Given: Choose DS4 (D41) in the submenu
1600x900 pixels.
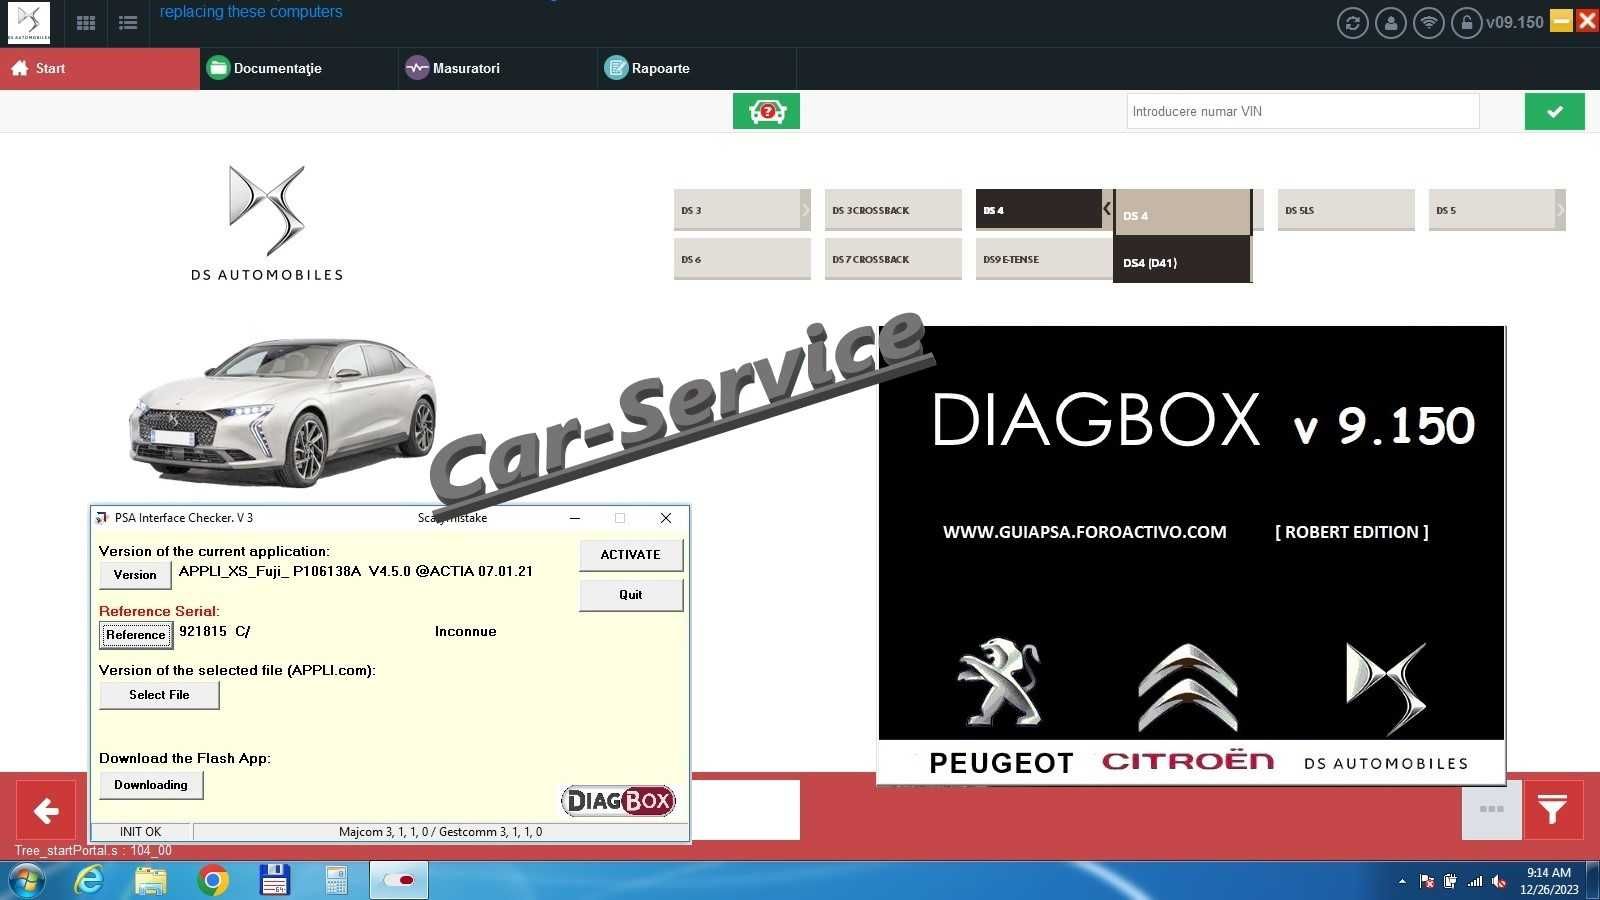Looking at the screenshot, I should click(1182, 260).
